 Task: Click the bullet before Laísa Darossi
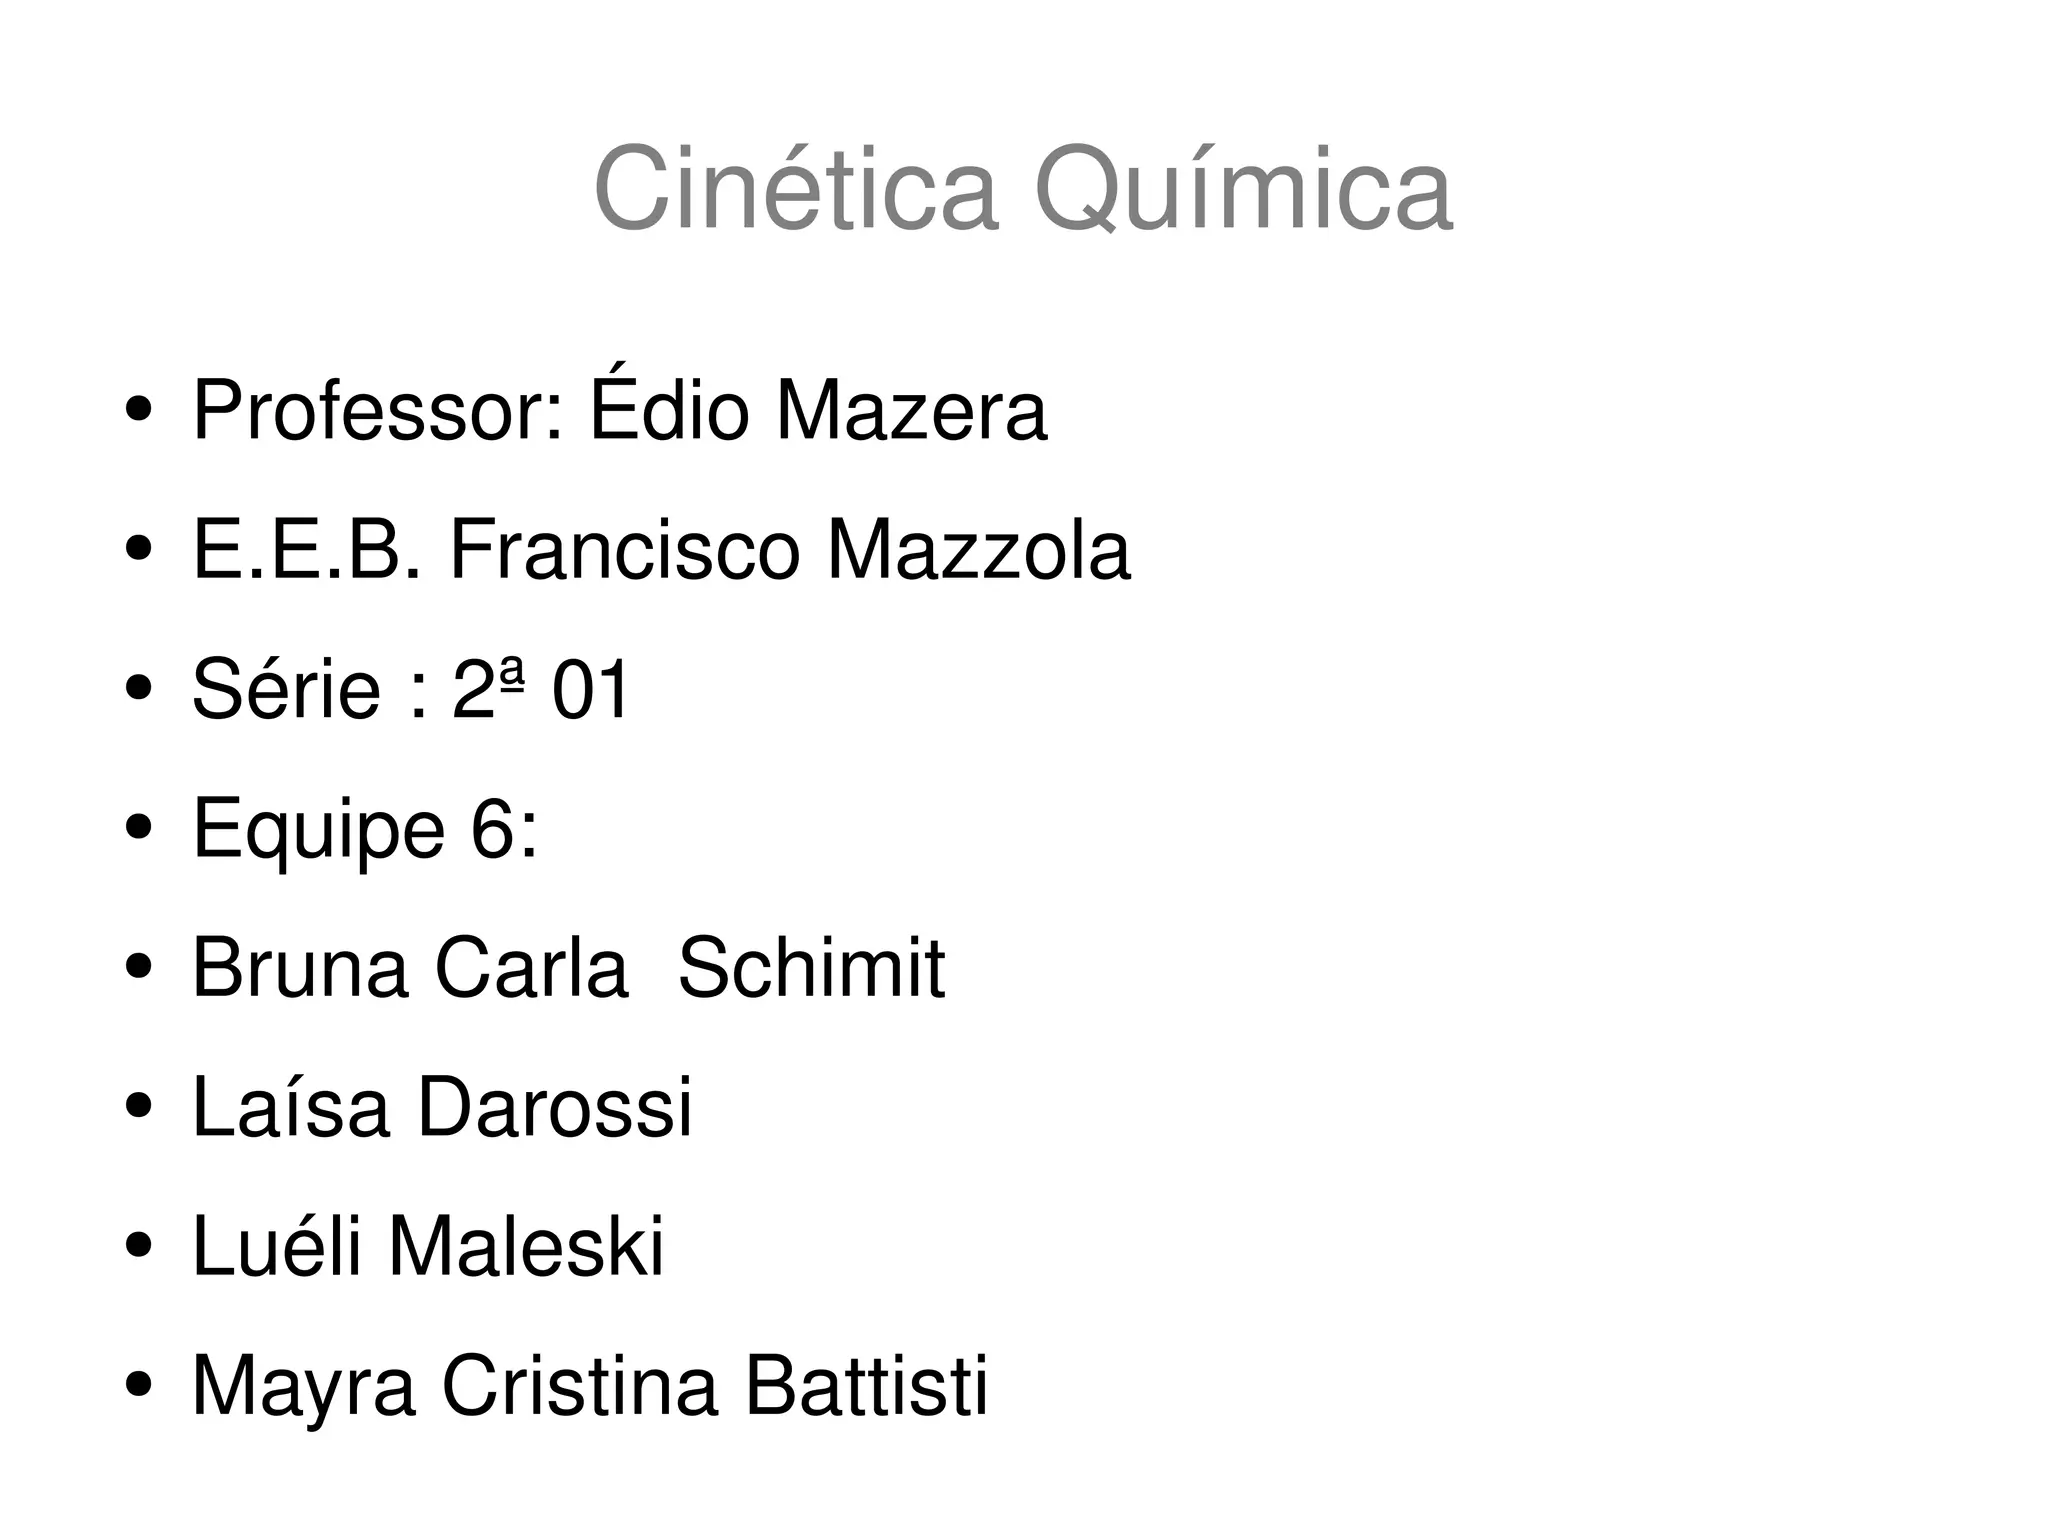(139, 1106)
